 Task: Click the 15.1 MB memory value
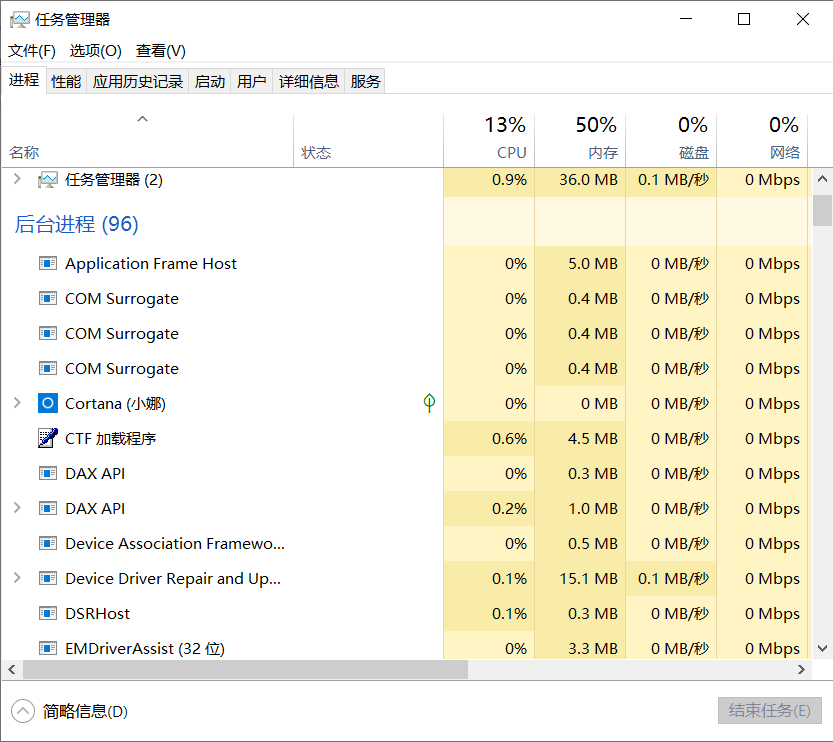pyautogui.click(x=588, y=578)
